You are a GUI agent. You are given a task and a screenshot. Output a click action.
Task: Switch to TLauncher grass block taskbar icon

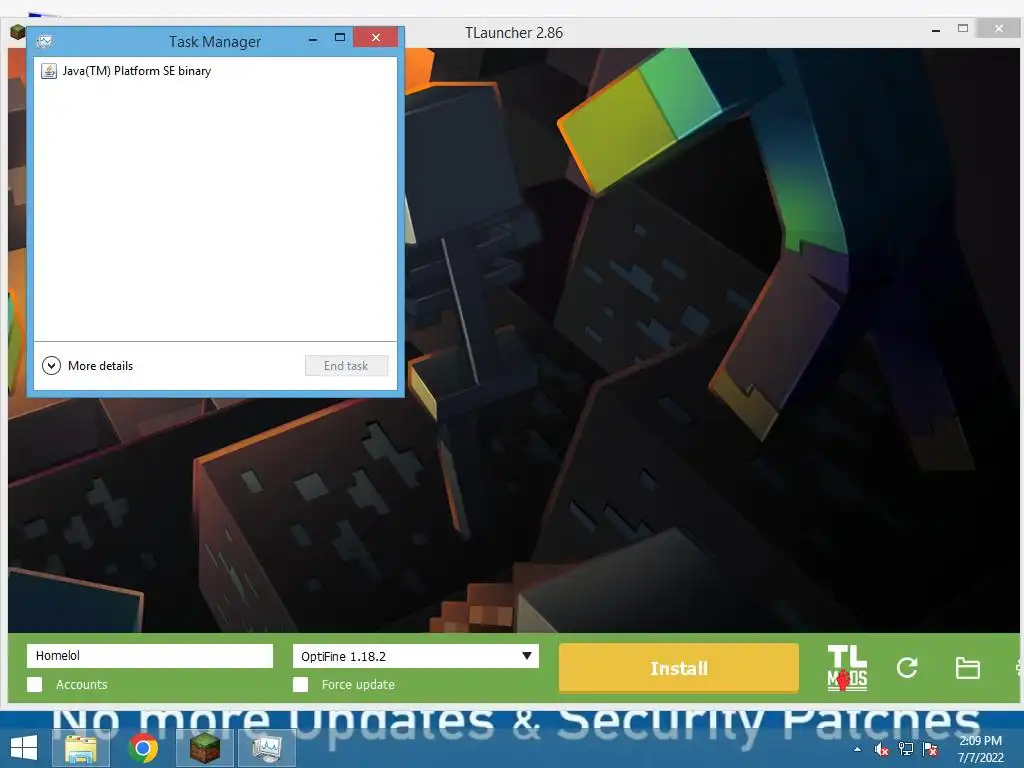tap(205, 748)
